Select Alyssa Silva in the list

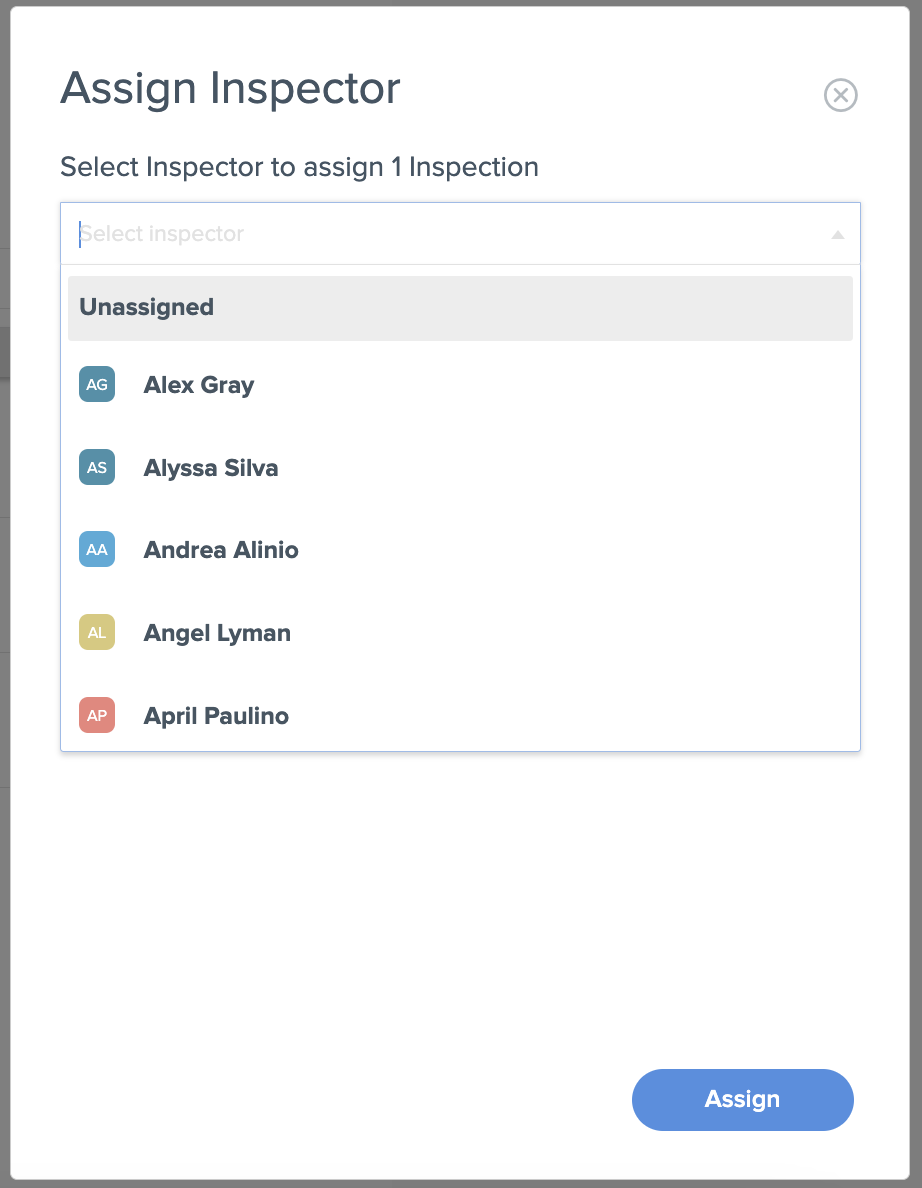(x=210, y=467)
